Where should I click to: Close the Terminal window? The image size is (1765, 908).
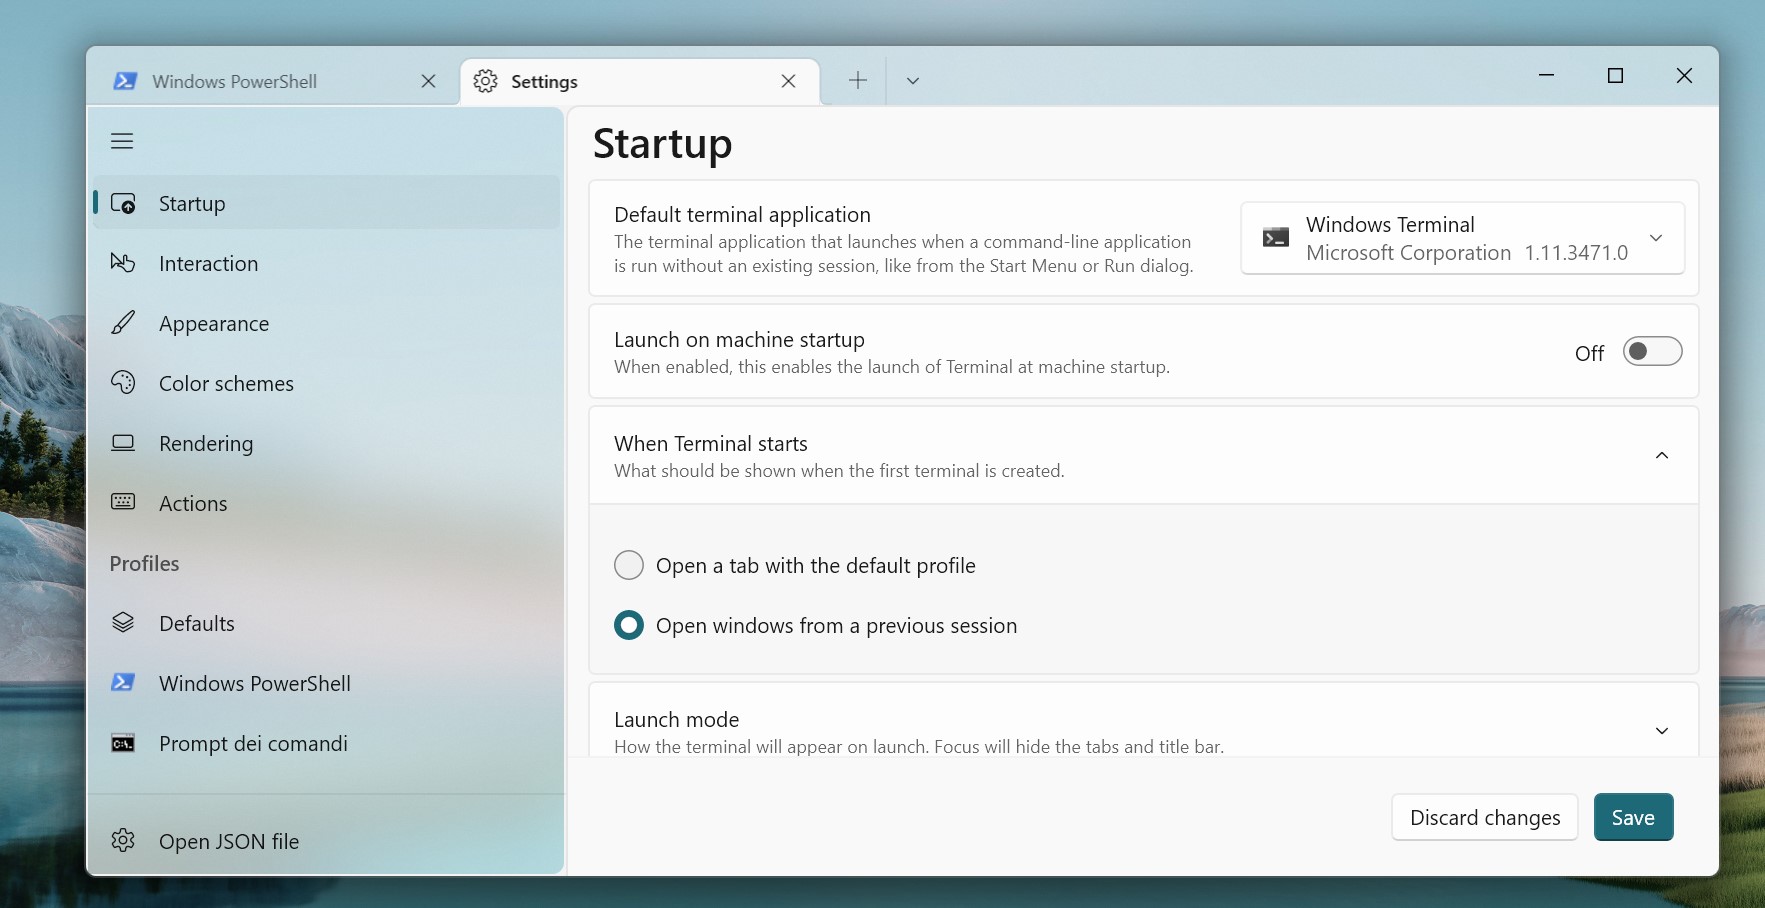click(1684, 76)
